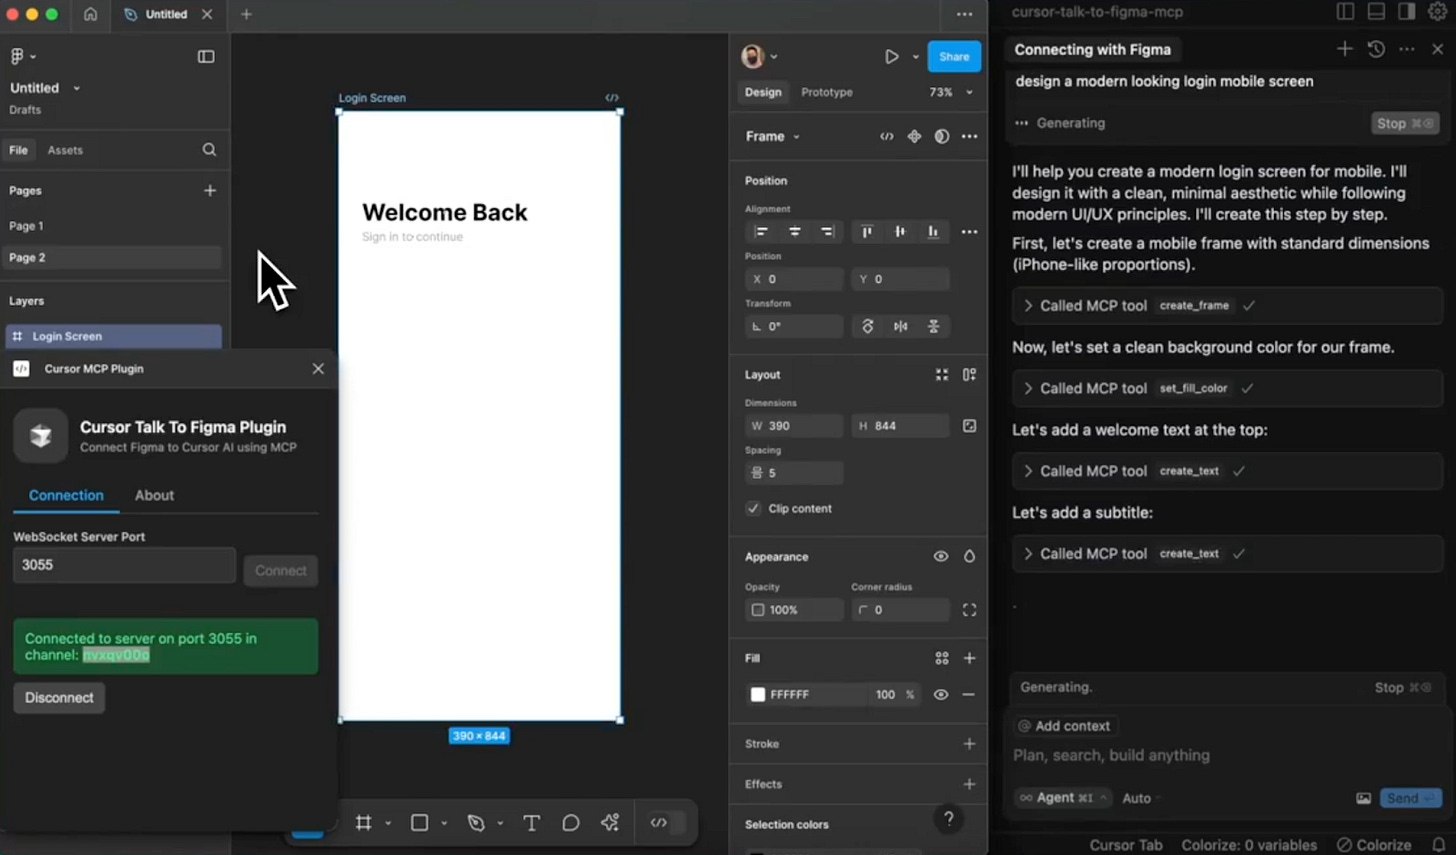The width and height of the screenshot is (1456, 855).
Task: Toggle constrain proportions beside dimensions
Action: click(969, 426)
